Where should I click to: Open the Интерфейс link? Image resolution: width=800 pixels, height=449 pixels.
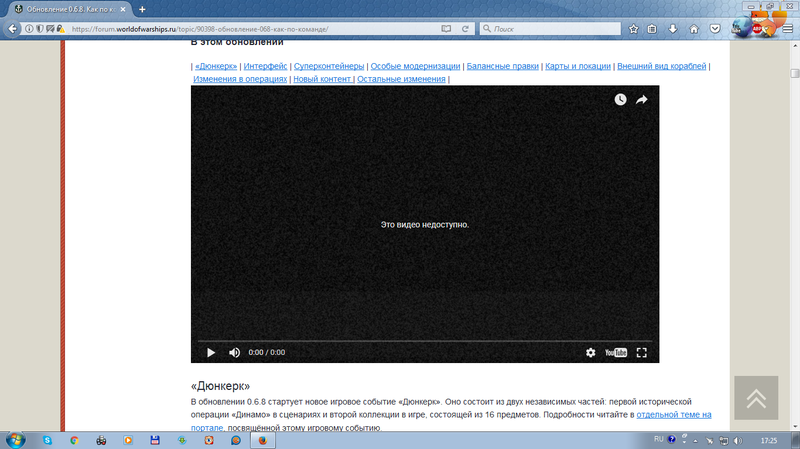tap(265, 66)
